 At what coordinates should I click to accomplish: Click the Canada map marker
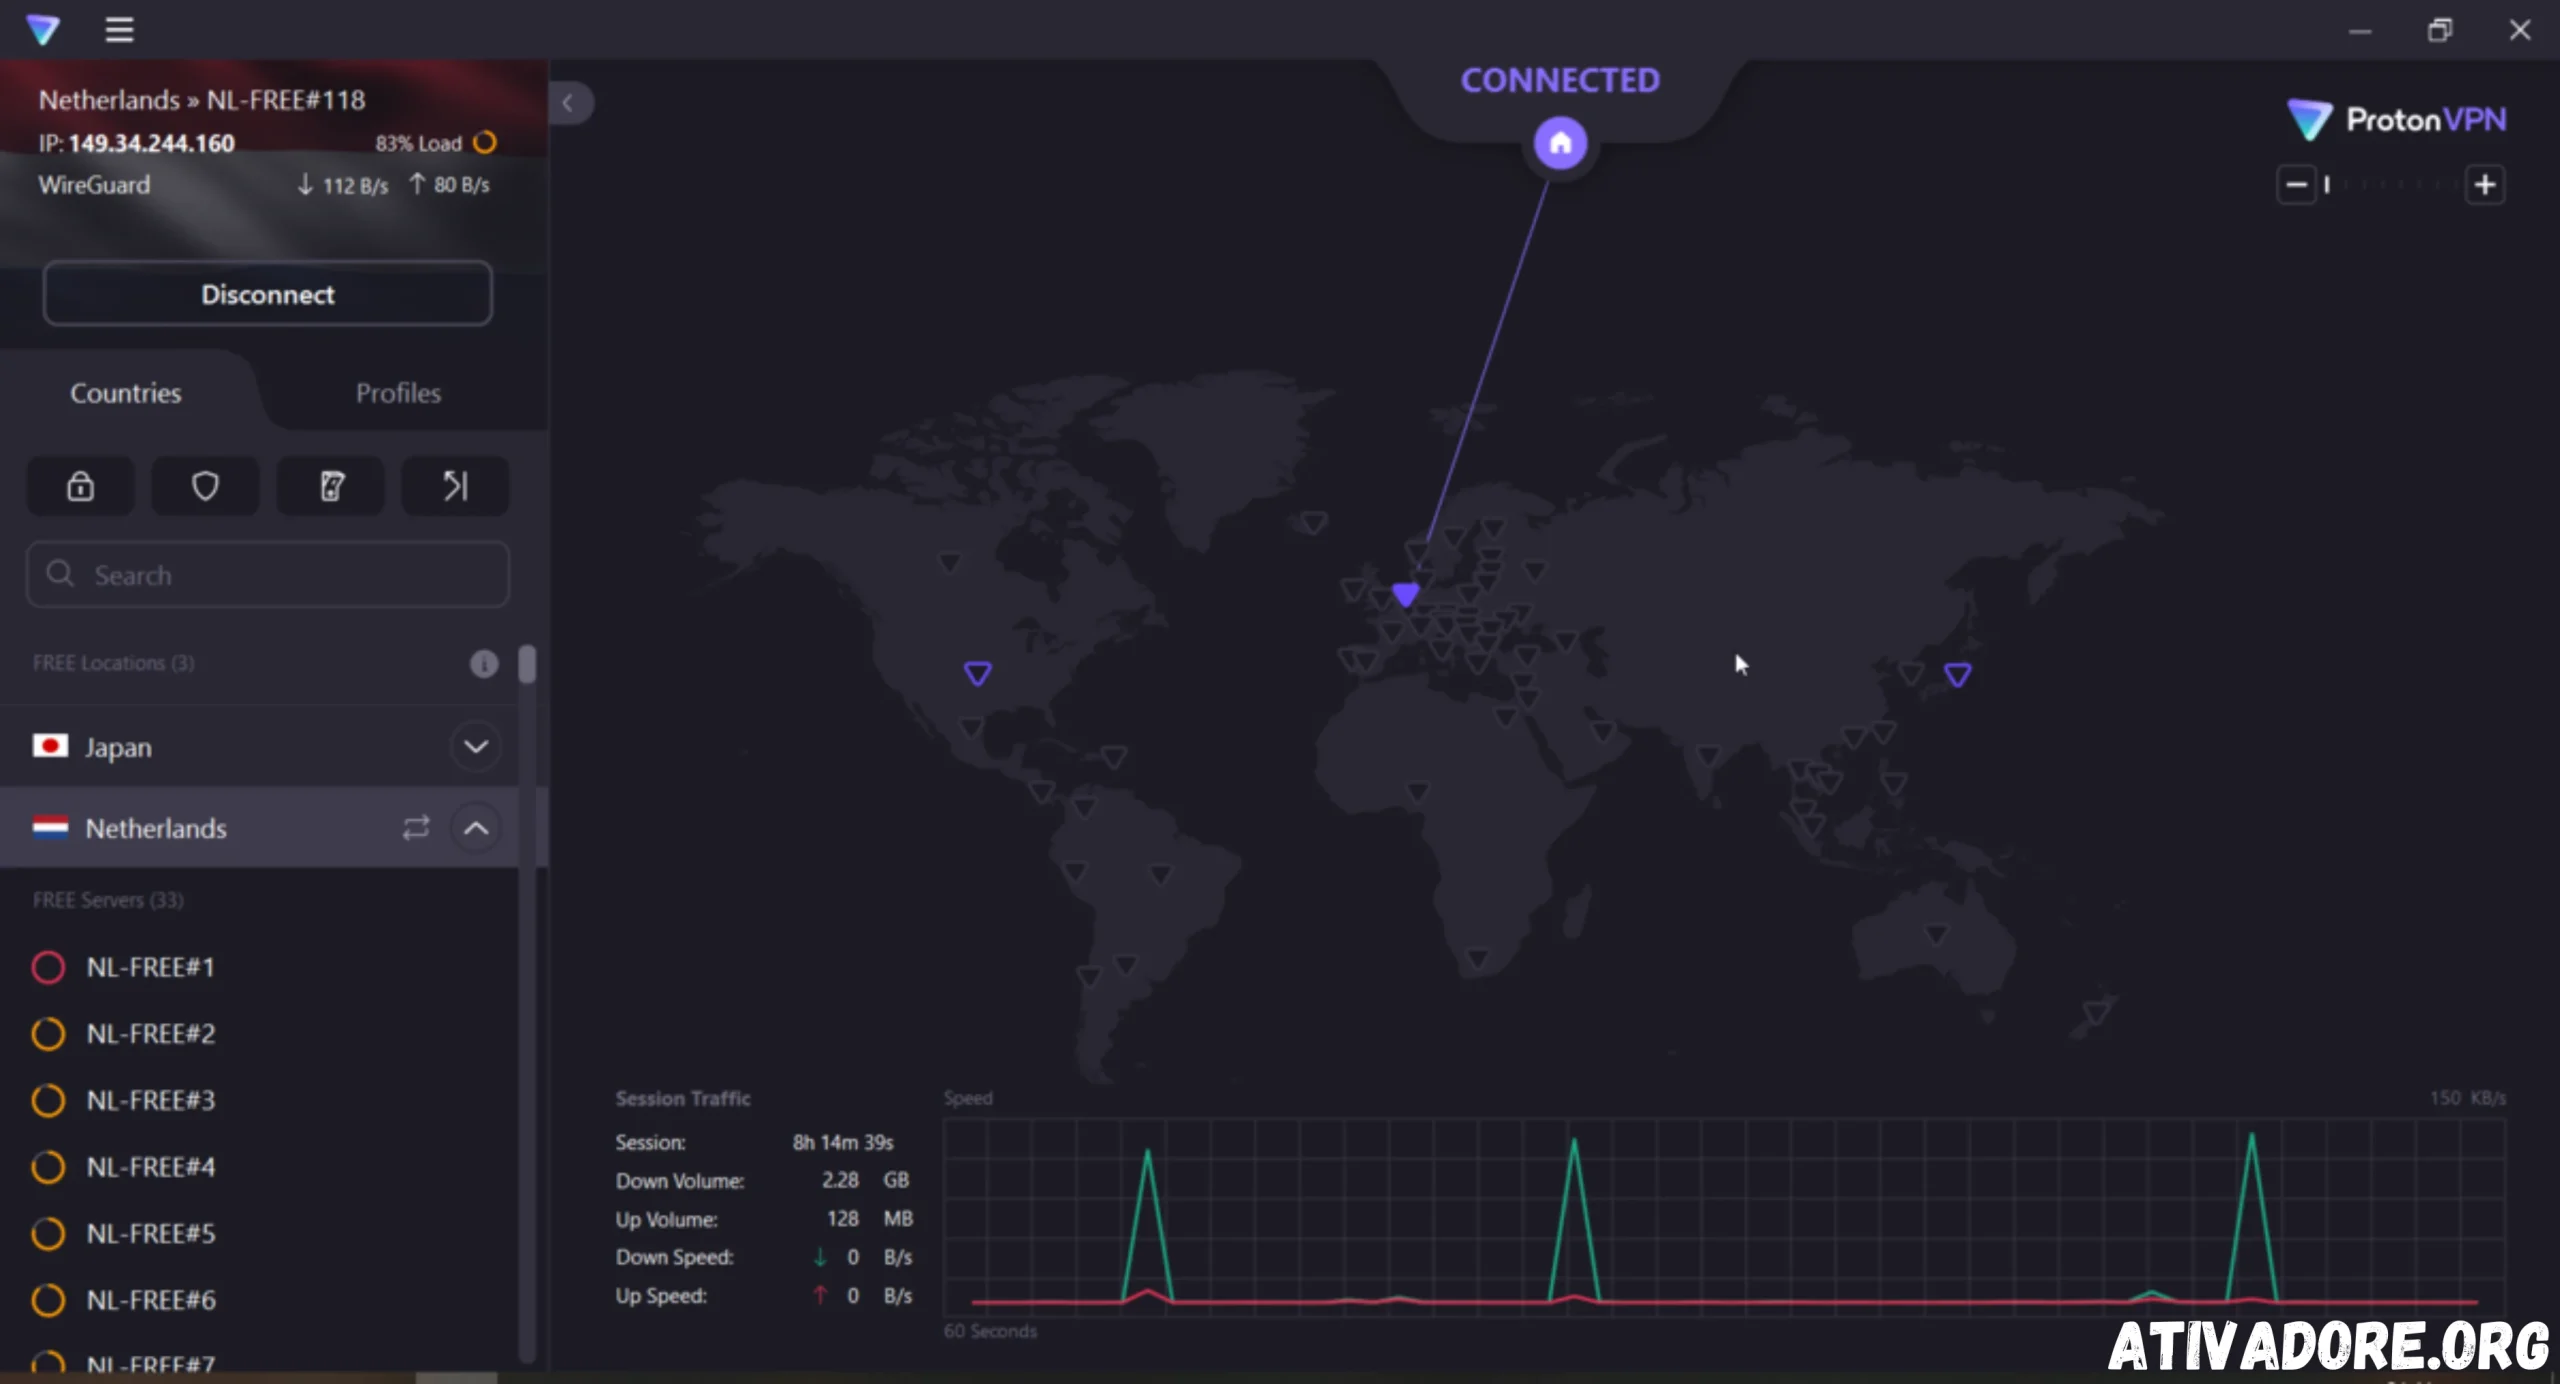(949, 562)
